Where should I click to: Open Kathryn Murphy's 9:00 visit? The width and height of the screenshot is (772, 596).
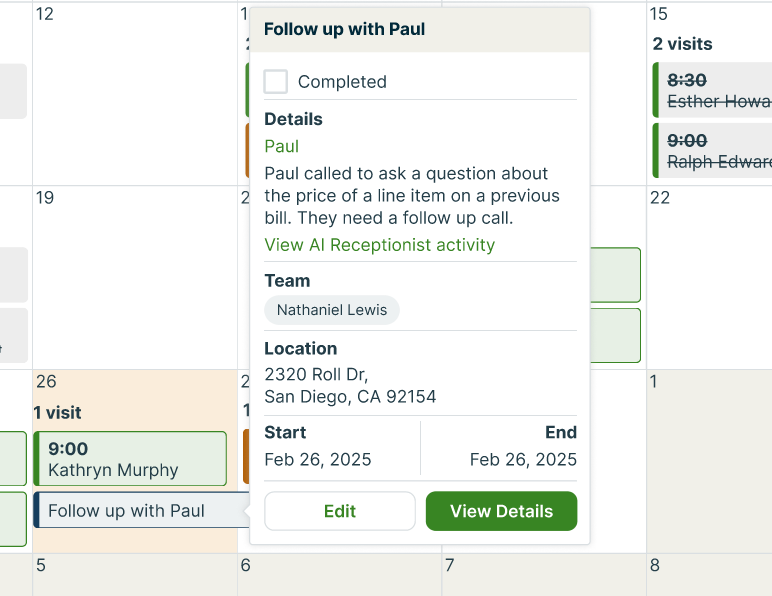pos(130,459)
